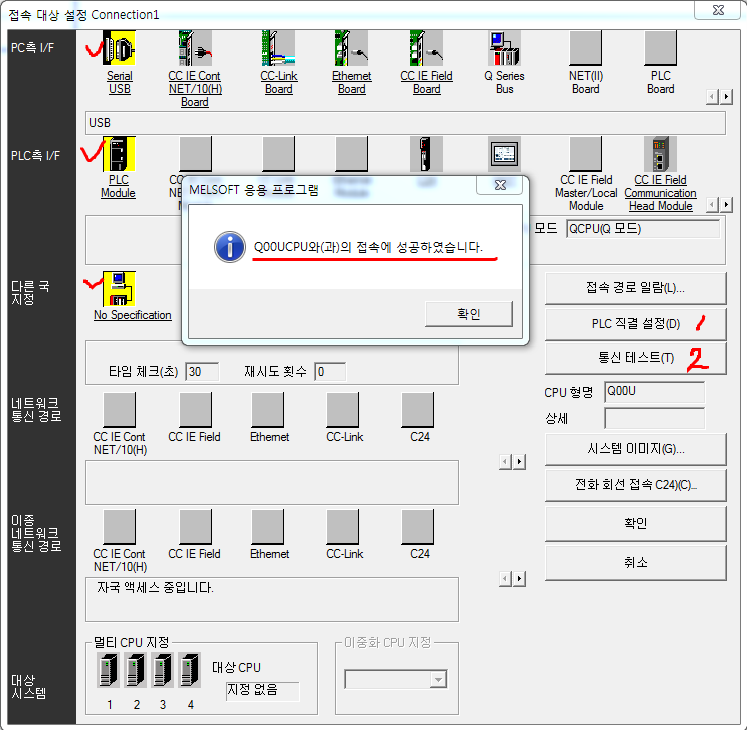
Task: Close the 접속 대상 설정 Connection1 window
Action: (x=718, y=10)
